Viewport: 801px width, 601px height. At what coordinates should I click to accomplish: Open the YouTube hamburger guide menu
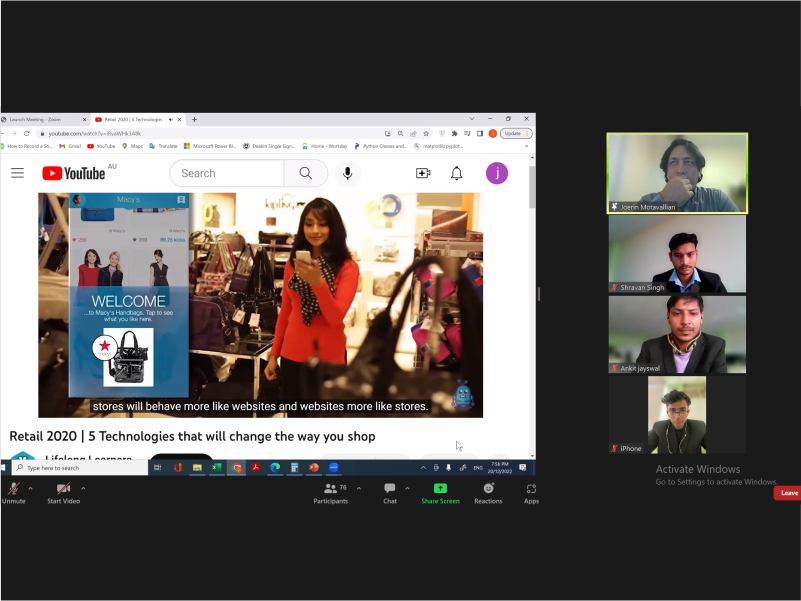click(x=17, y=173)
